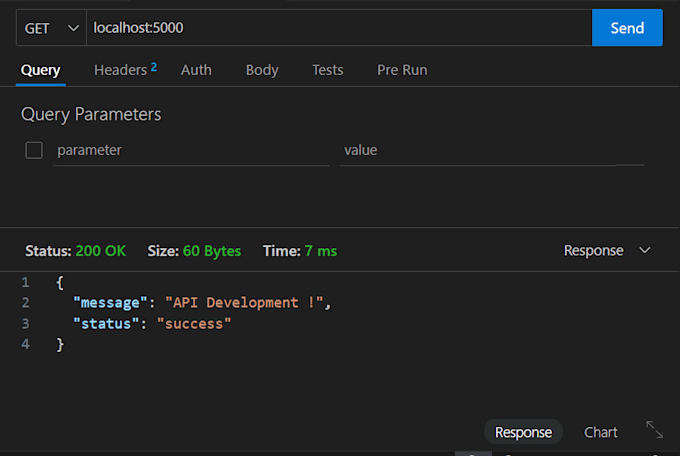Switch to the Chart view
The image size is (680, 456).
(x=601, y=432)
